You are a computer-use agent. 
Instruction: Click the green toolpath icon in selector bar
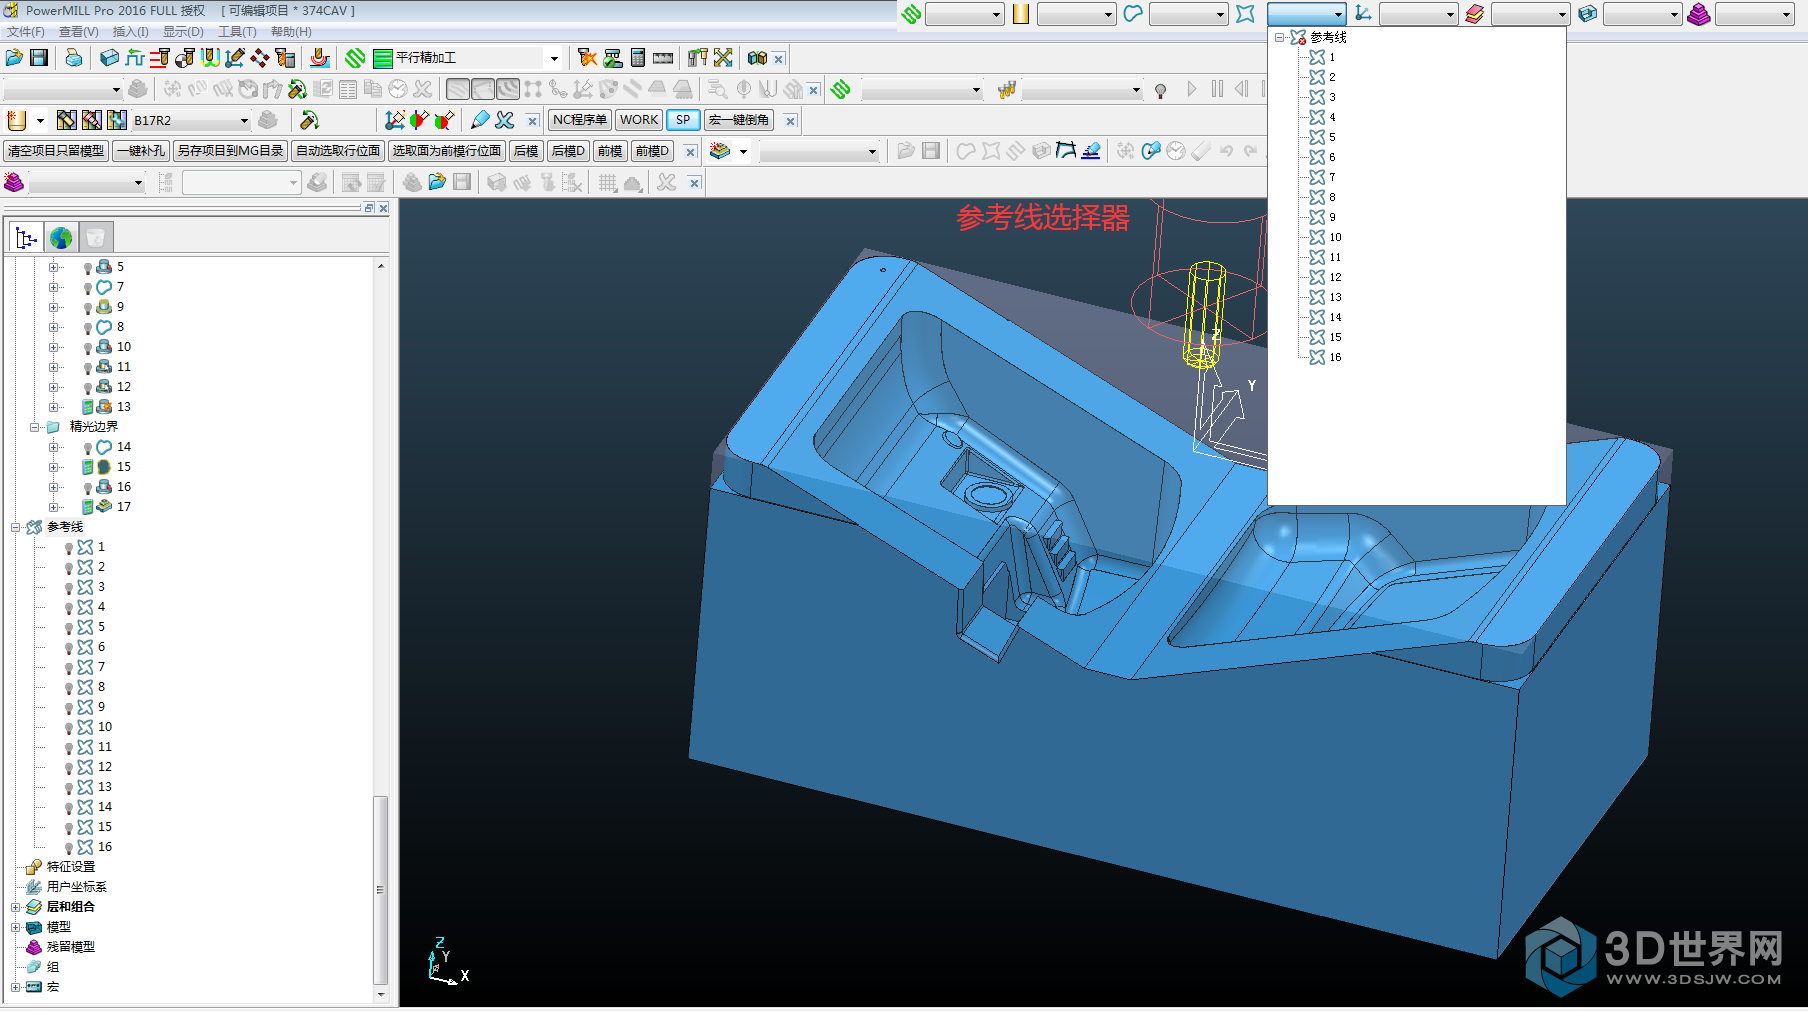pos(911,14)
